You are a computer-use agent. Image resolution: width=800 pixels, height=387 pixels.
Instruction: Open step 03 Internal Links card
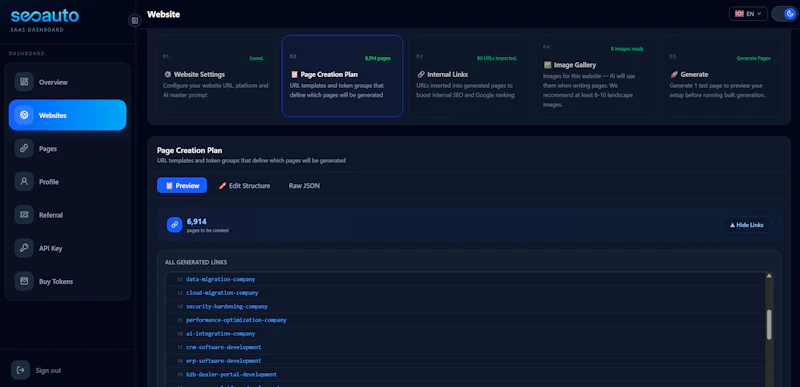[x=469, y=76]
